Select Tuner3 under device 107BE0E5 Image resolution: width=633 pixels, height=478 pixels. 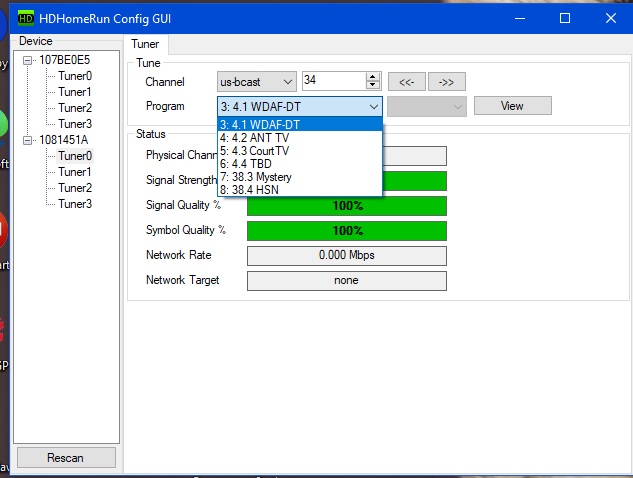tap(75, 124)
